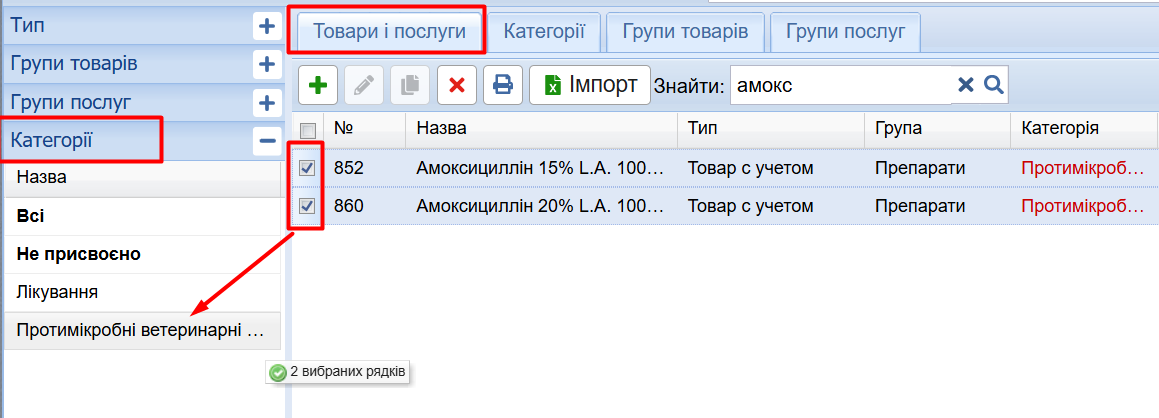This screenshot has height=418, width=1159.
Task: Toggle the select-all checkbox in table header
Action: pyautogui.click(x=308, y=130)
